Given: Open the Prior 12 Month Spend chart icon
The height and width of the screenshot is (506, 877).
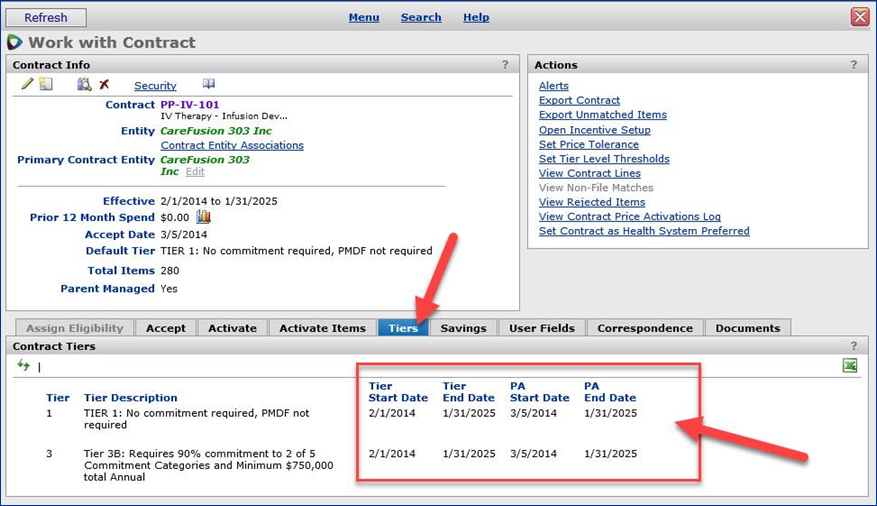Looking at the screenshot, I should pos(203,217).
